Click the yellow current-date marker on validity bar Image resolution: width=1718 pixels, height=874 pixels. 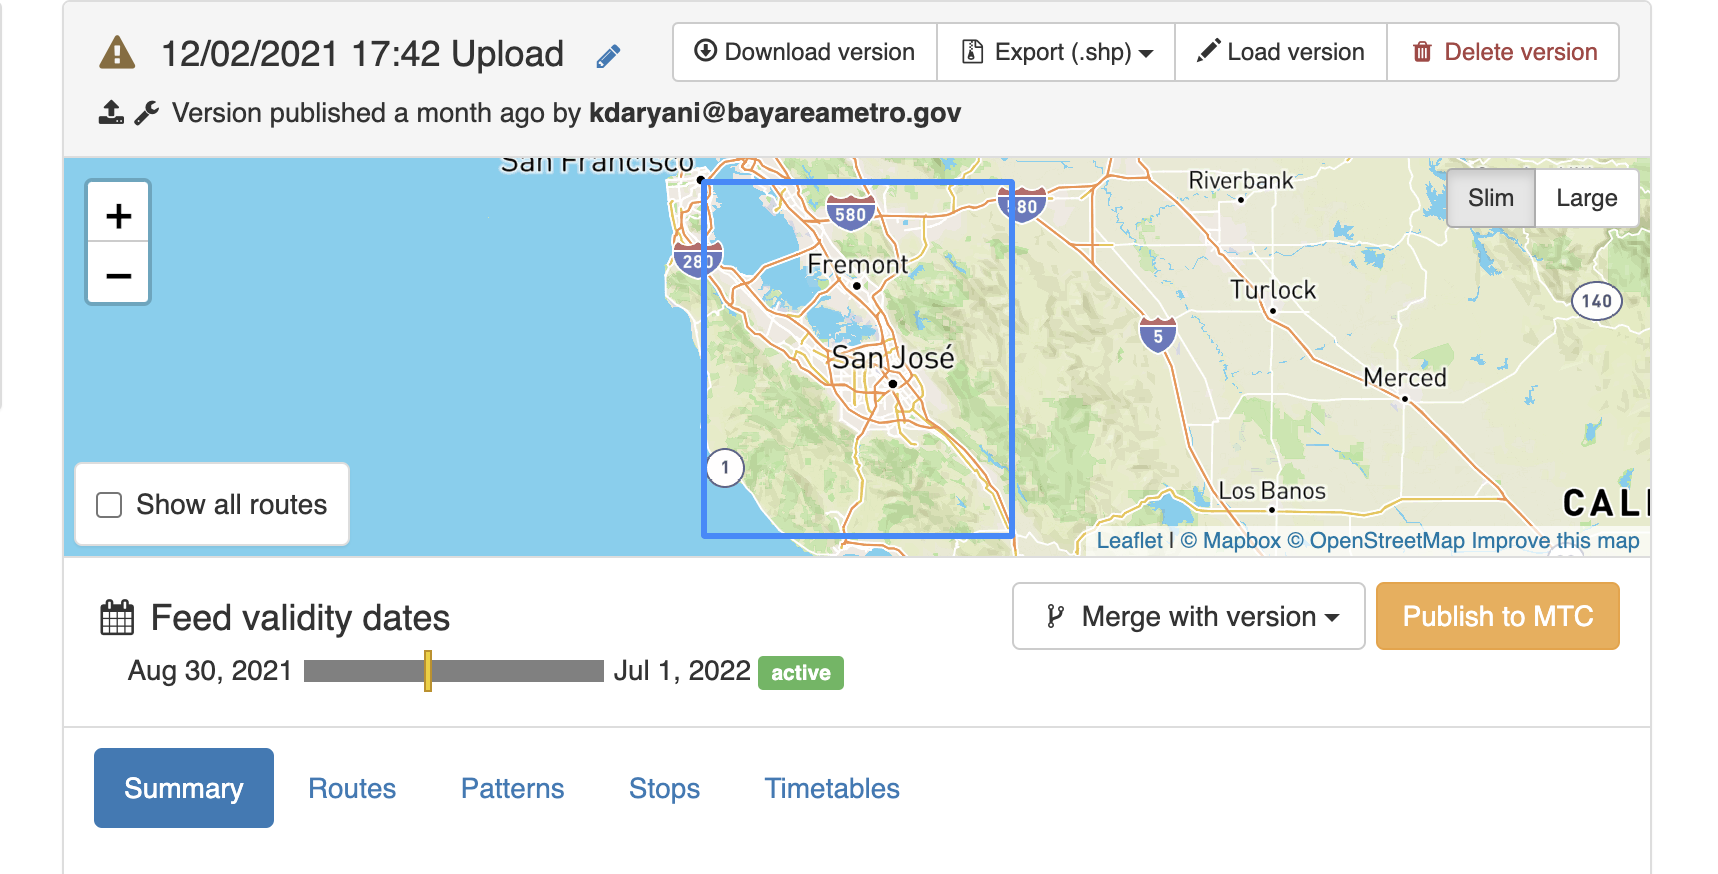[x=428, y=671]
